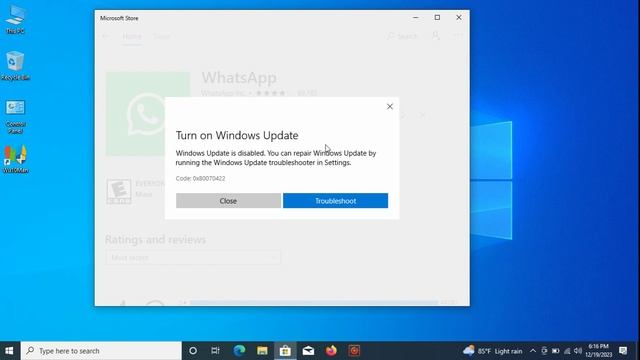The height and width of the screenshot is (360, 640).
Task: Launch Firefox from taskbar
Action: [x=331, y=351]
